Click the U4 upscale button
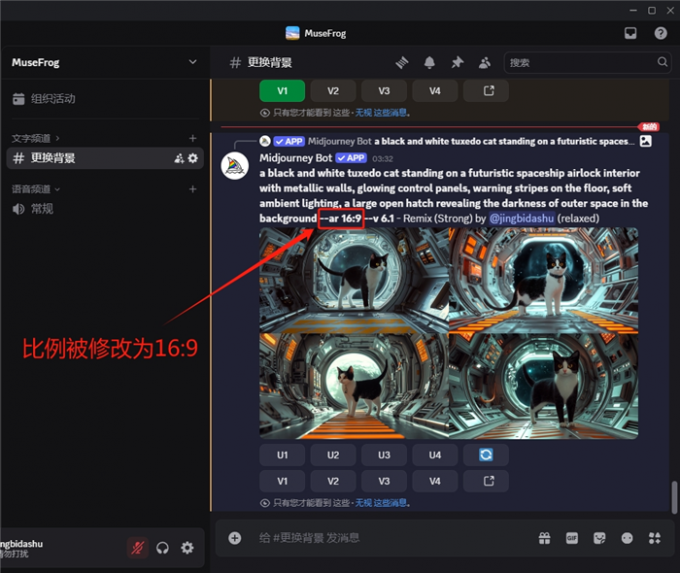The image size is (680, 573). click(x=435, y=455)
